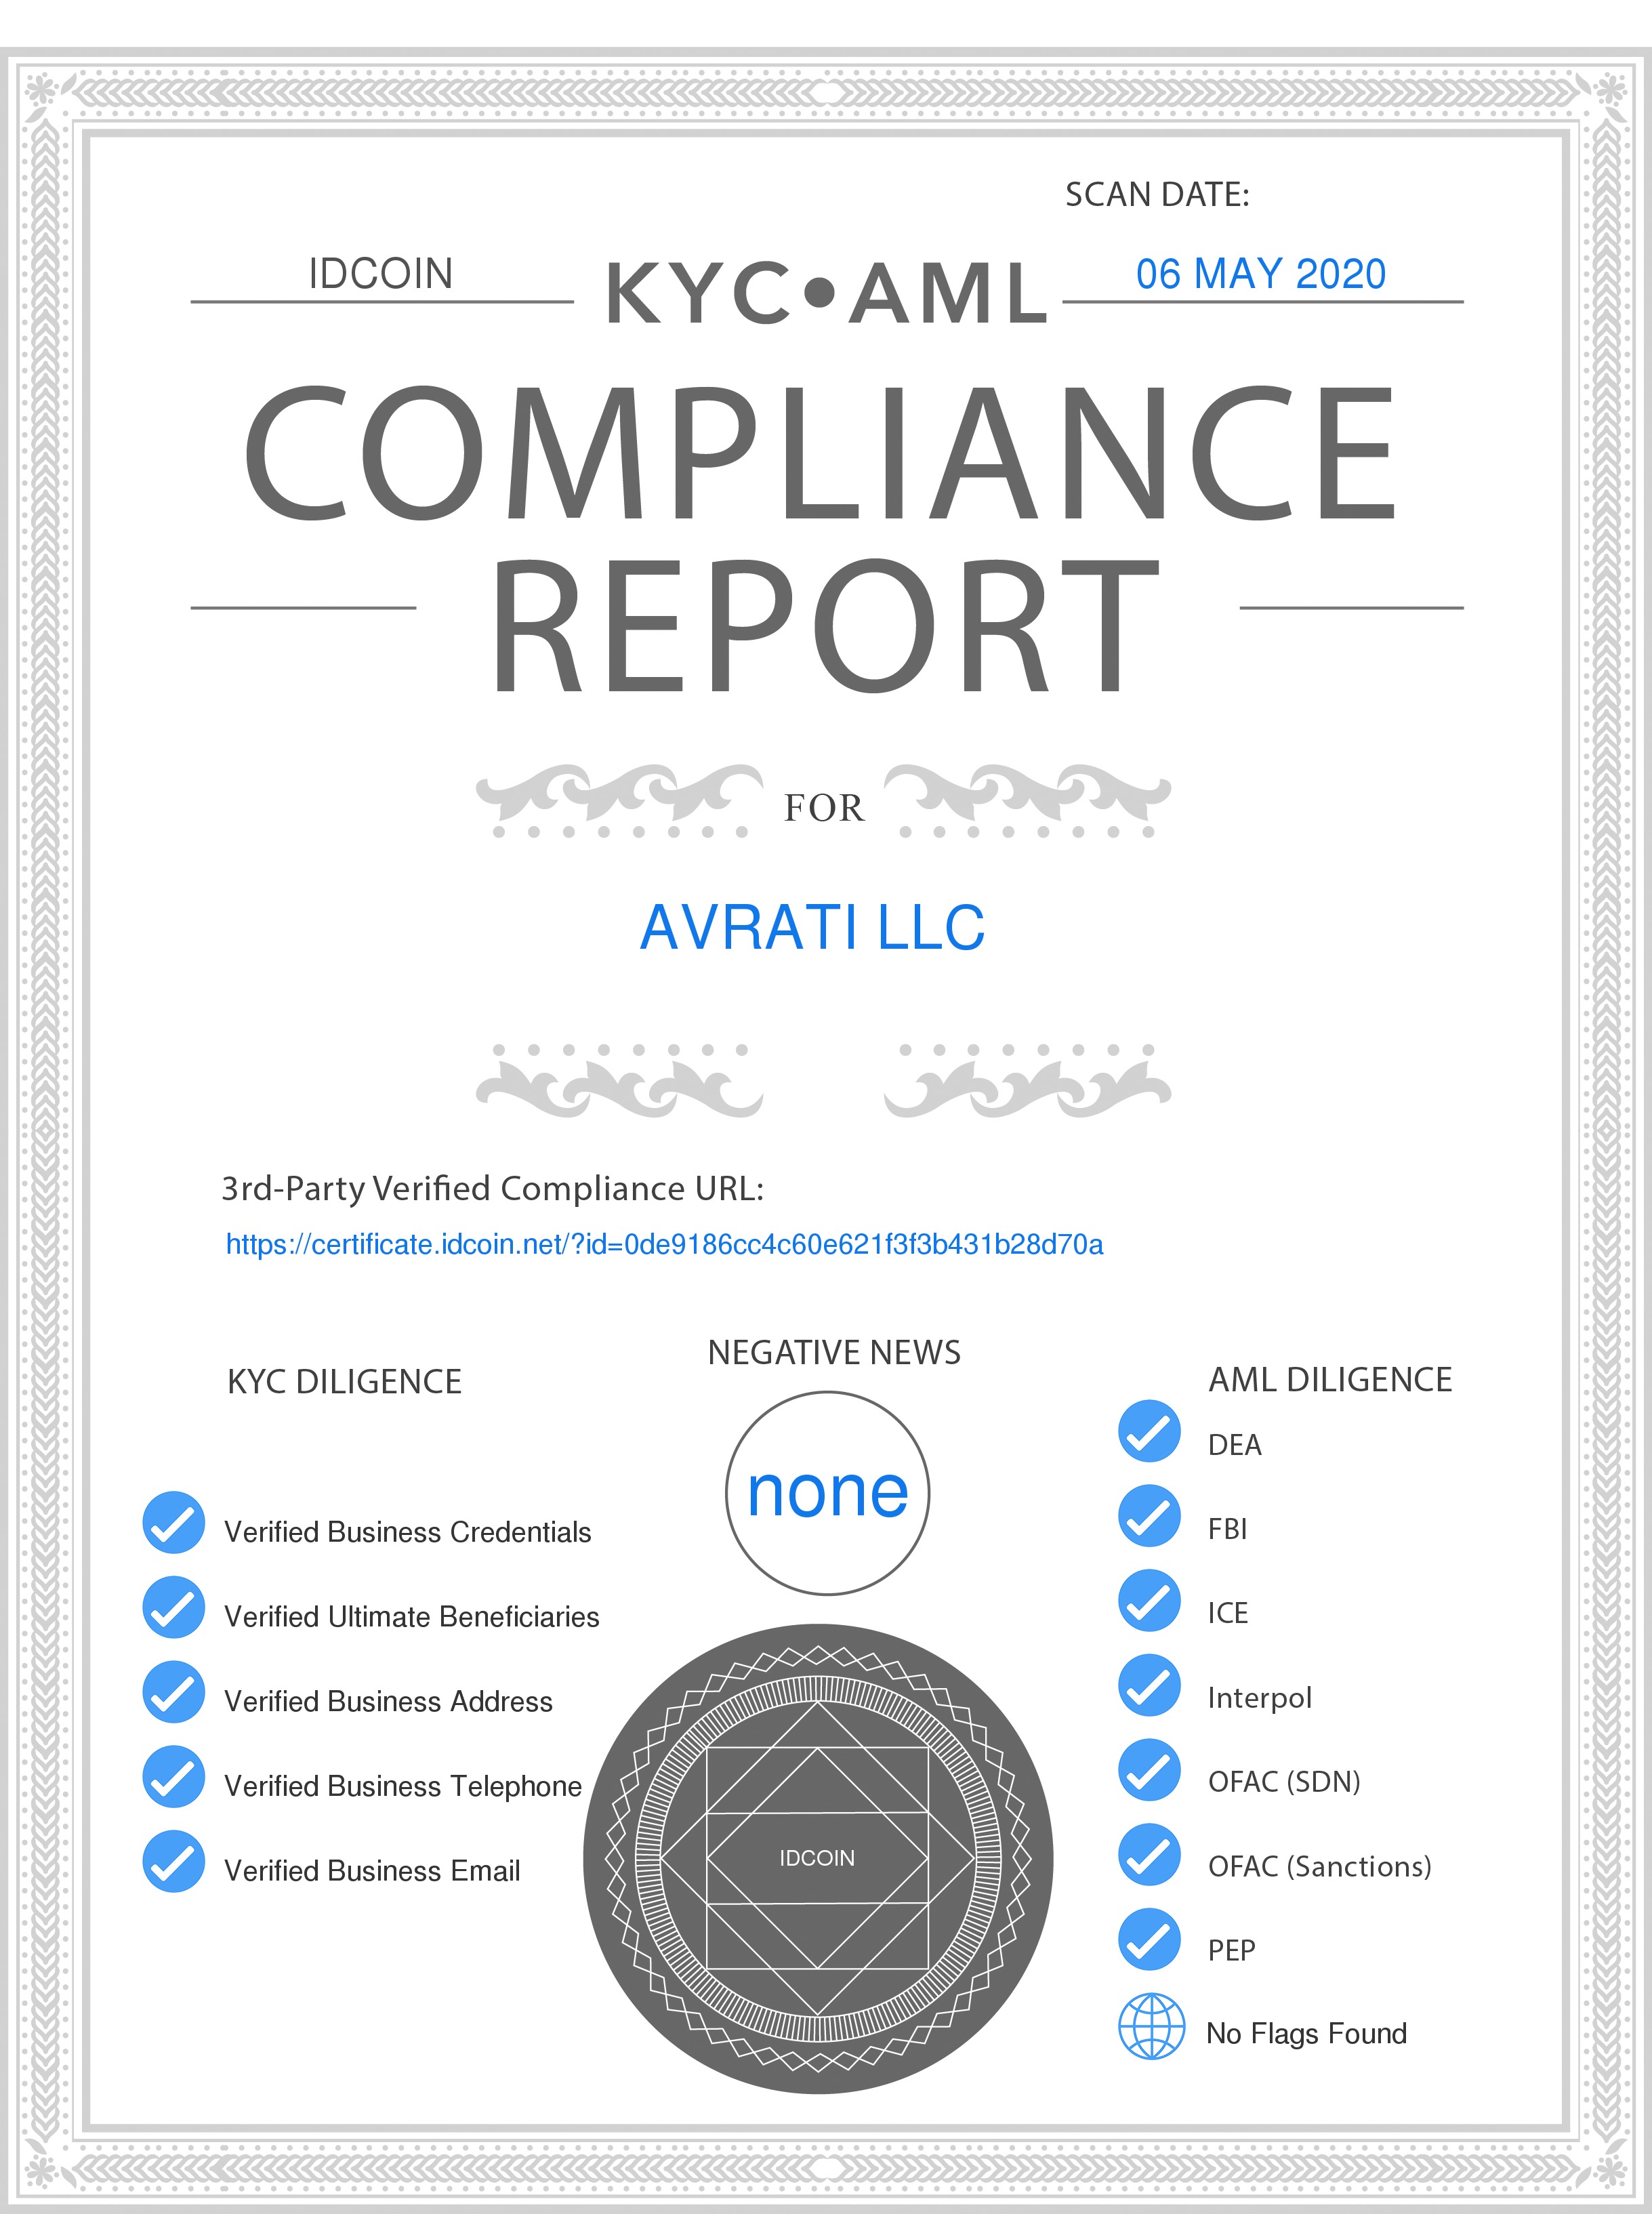The height and width of the screenshot is (2214, 1652).
Task: Click Verified Business Email checkmark
Action: click(x=174, y=1861)
